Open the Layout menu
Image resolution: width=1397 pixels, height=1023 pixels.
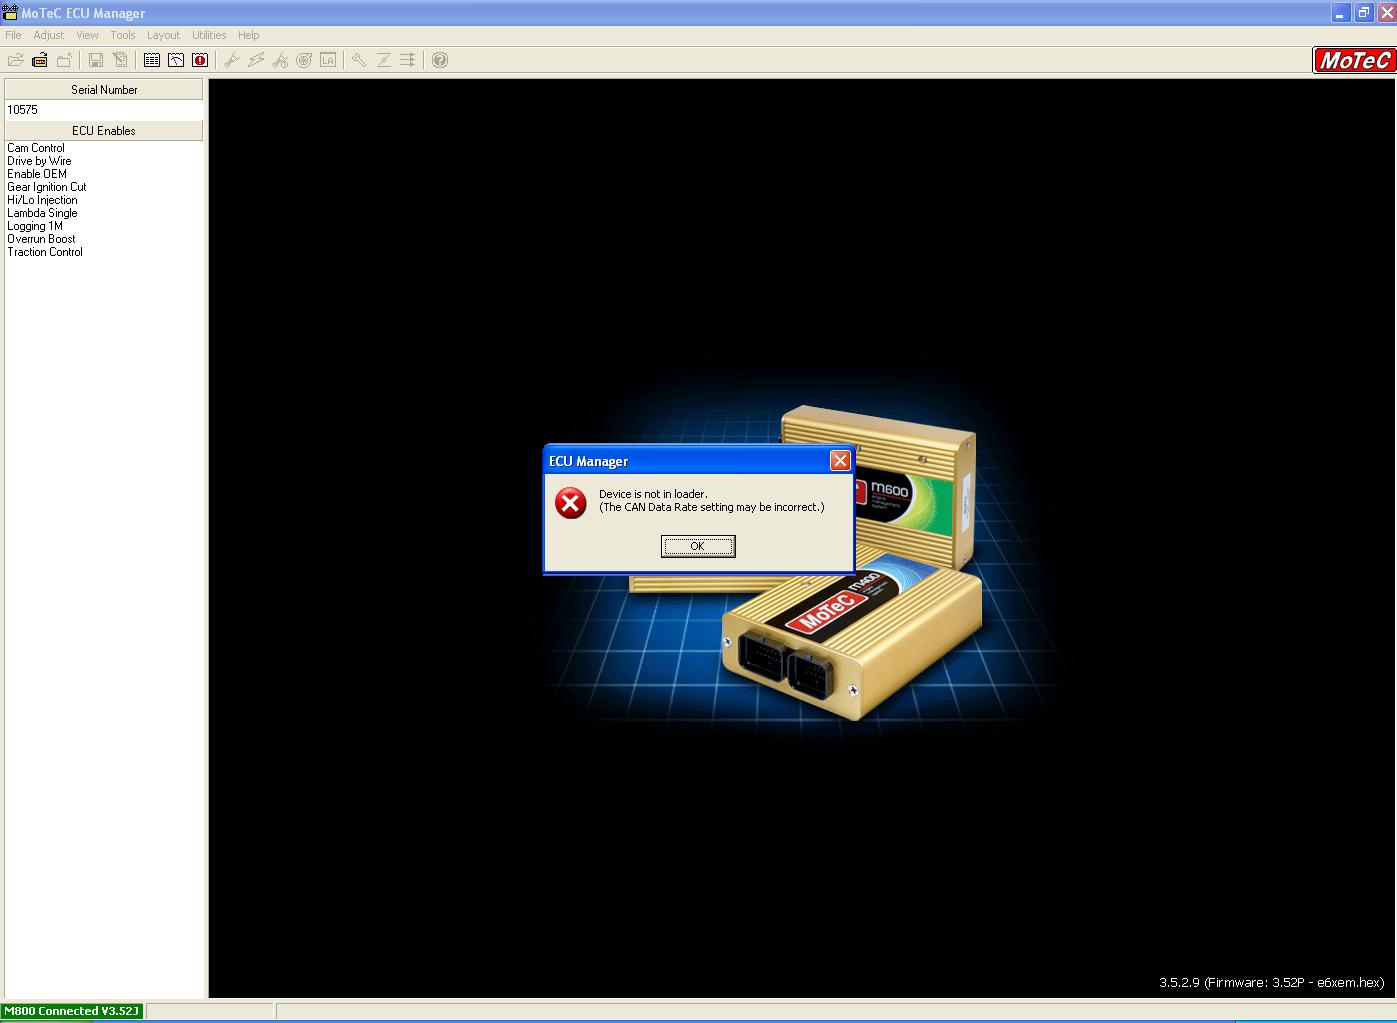pyautogui.click(x=163, y=35)
